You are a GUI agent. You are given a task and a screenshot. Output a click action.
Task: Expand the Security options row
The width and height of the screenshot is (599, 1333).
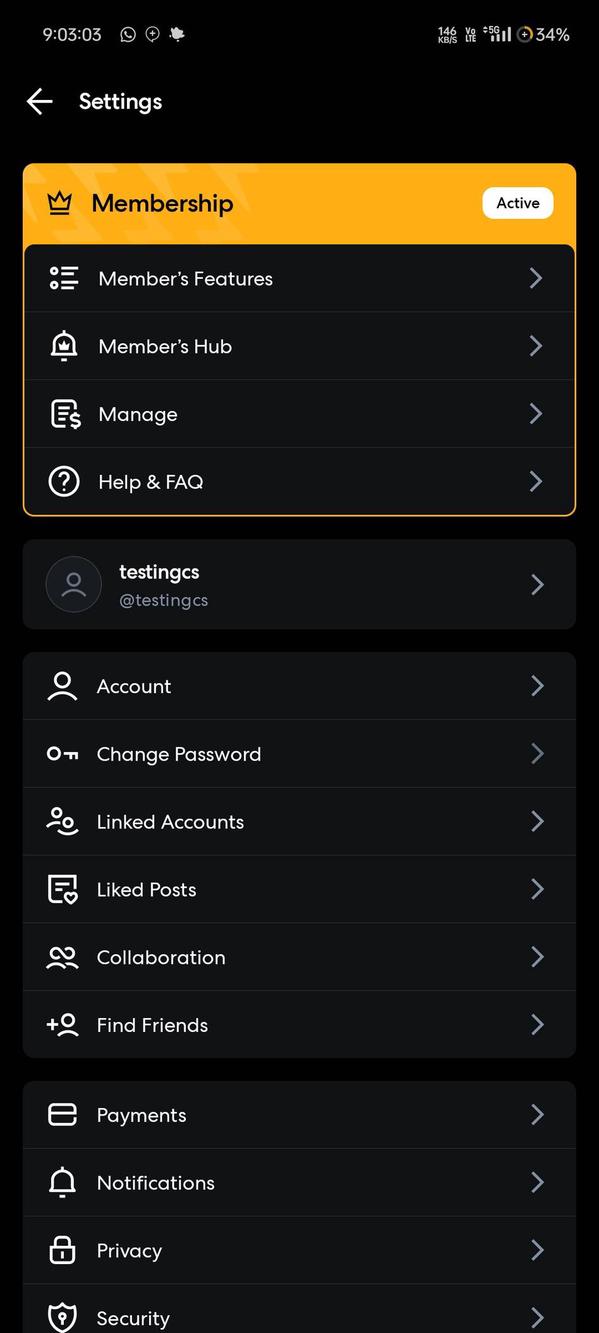point(299,1314)
